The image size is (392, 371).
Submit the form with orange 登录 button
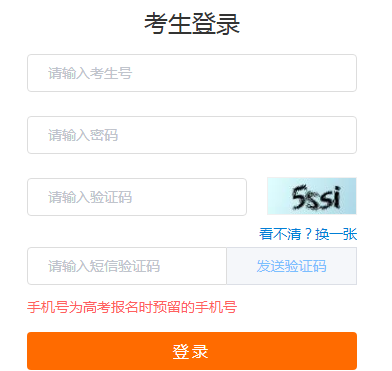click(192, 351)
